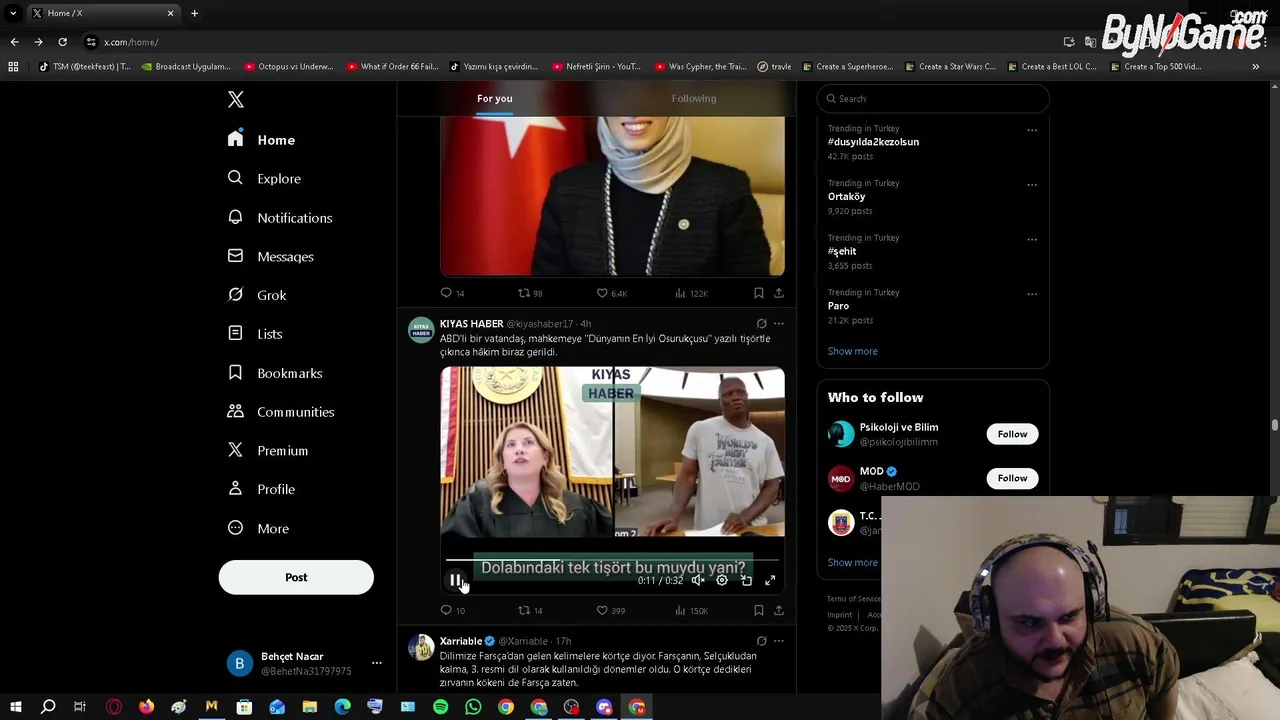Open Messages from the sidebar
The width and height of the screenshot is (1280, 720).
click(x=270, y=256)
